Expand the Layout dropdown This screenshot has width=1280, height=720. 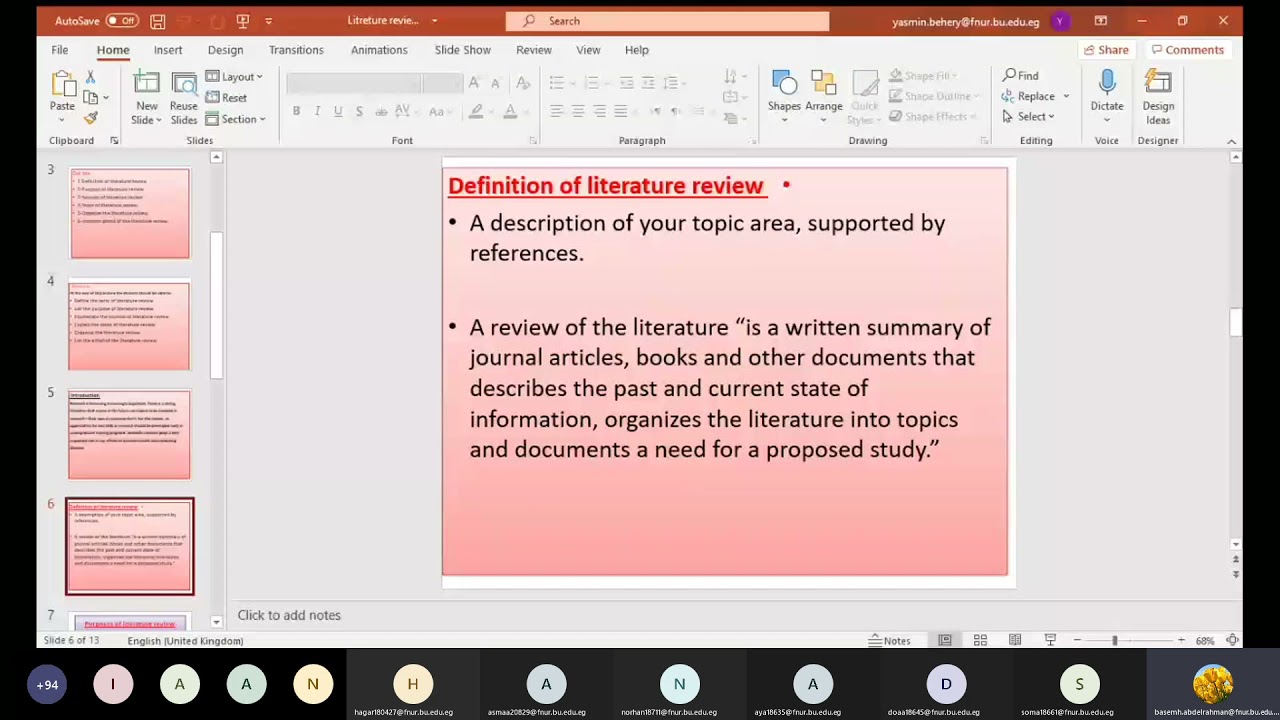(x=234, y=77)
